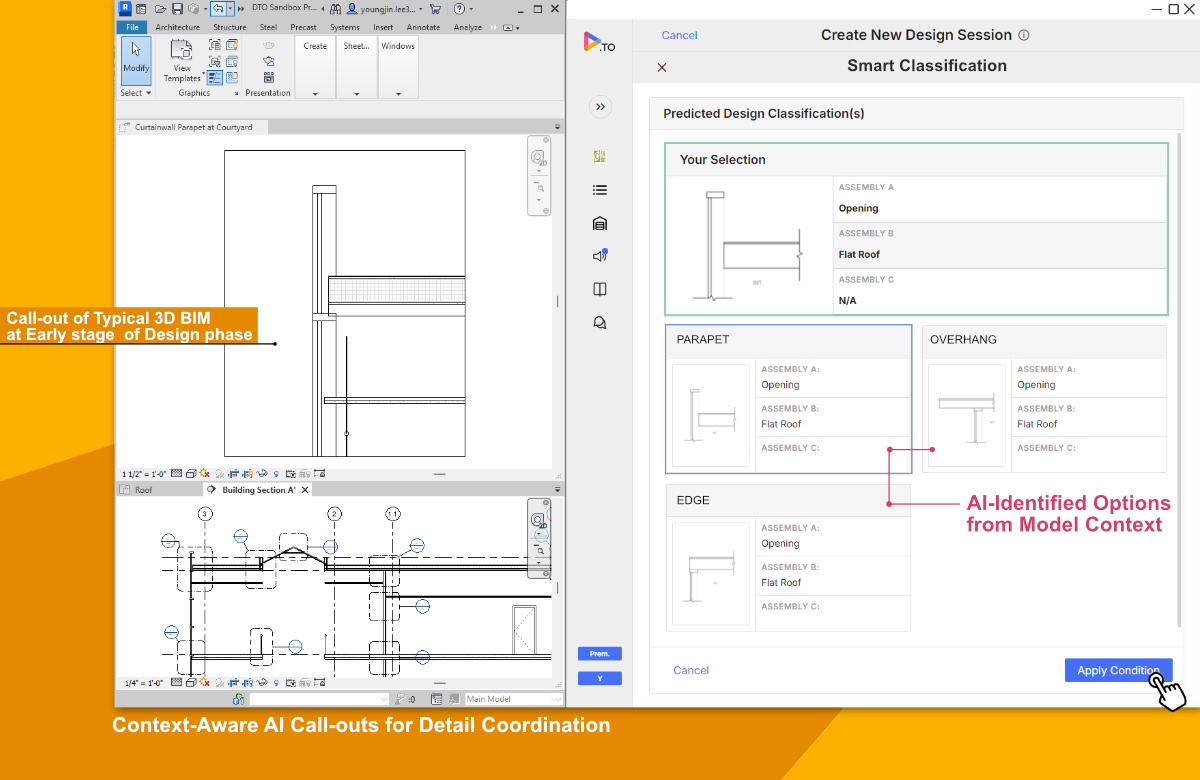Image resolution: width=1200 pixels, height=780 pixels.
Task: Click Cancel link at bottom of panel
Action: pyautogui.click(x=691, y=671)
